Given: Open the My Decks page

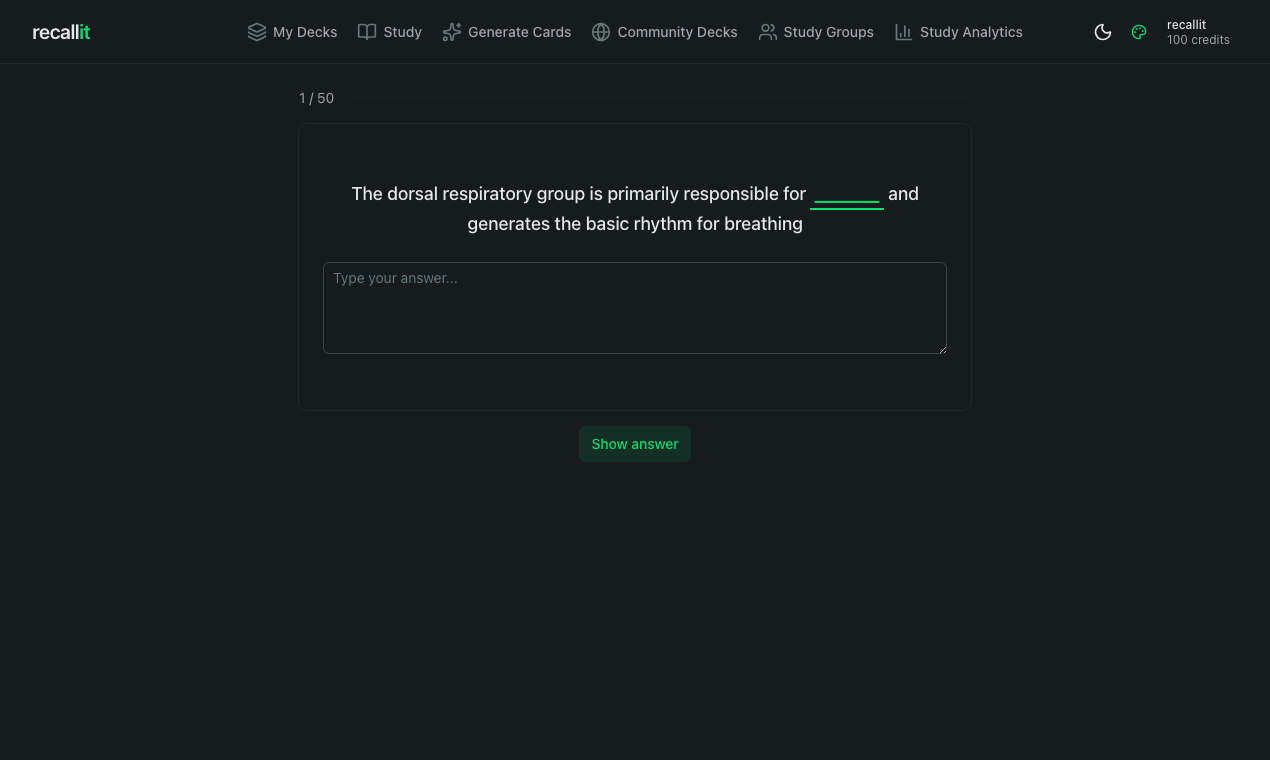Looking at the screenshot, I should tap(304, 31).
